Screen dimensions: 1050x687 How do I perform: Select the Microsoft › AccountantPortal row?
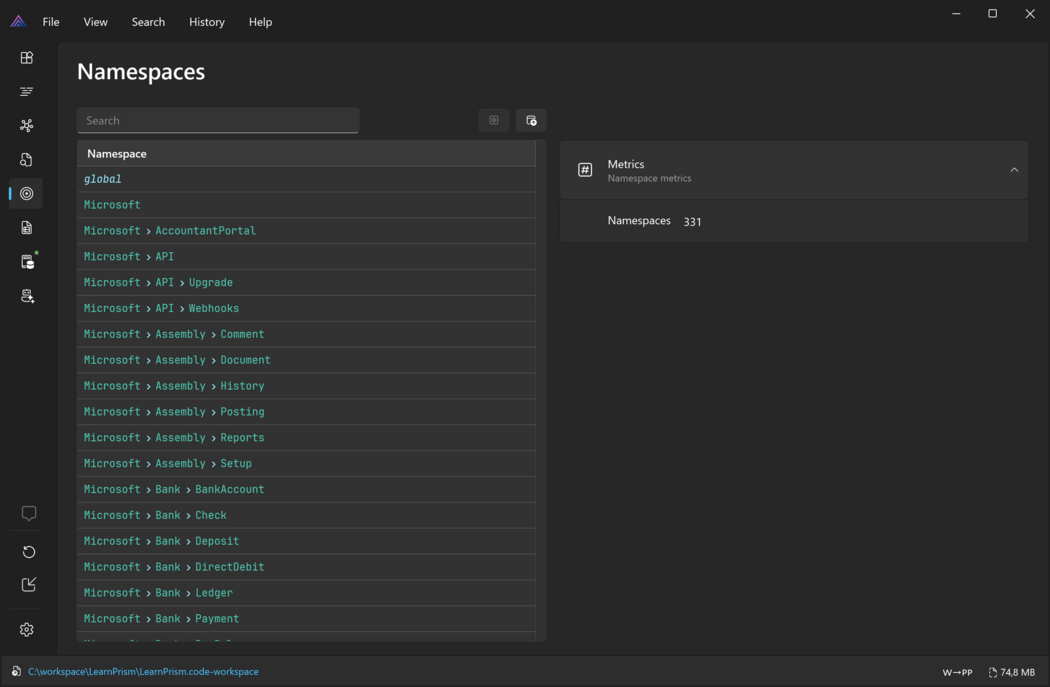[x=306, y=230]
